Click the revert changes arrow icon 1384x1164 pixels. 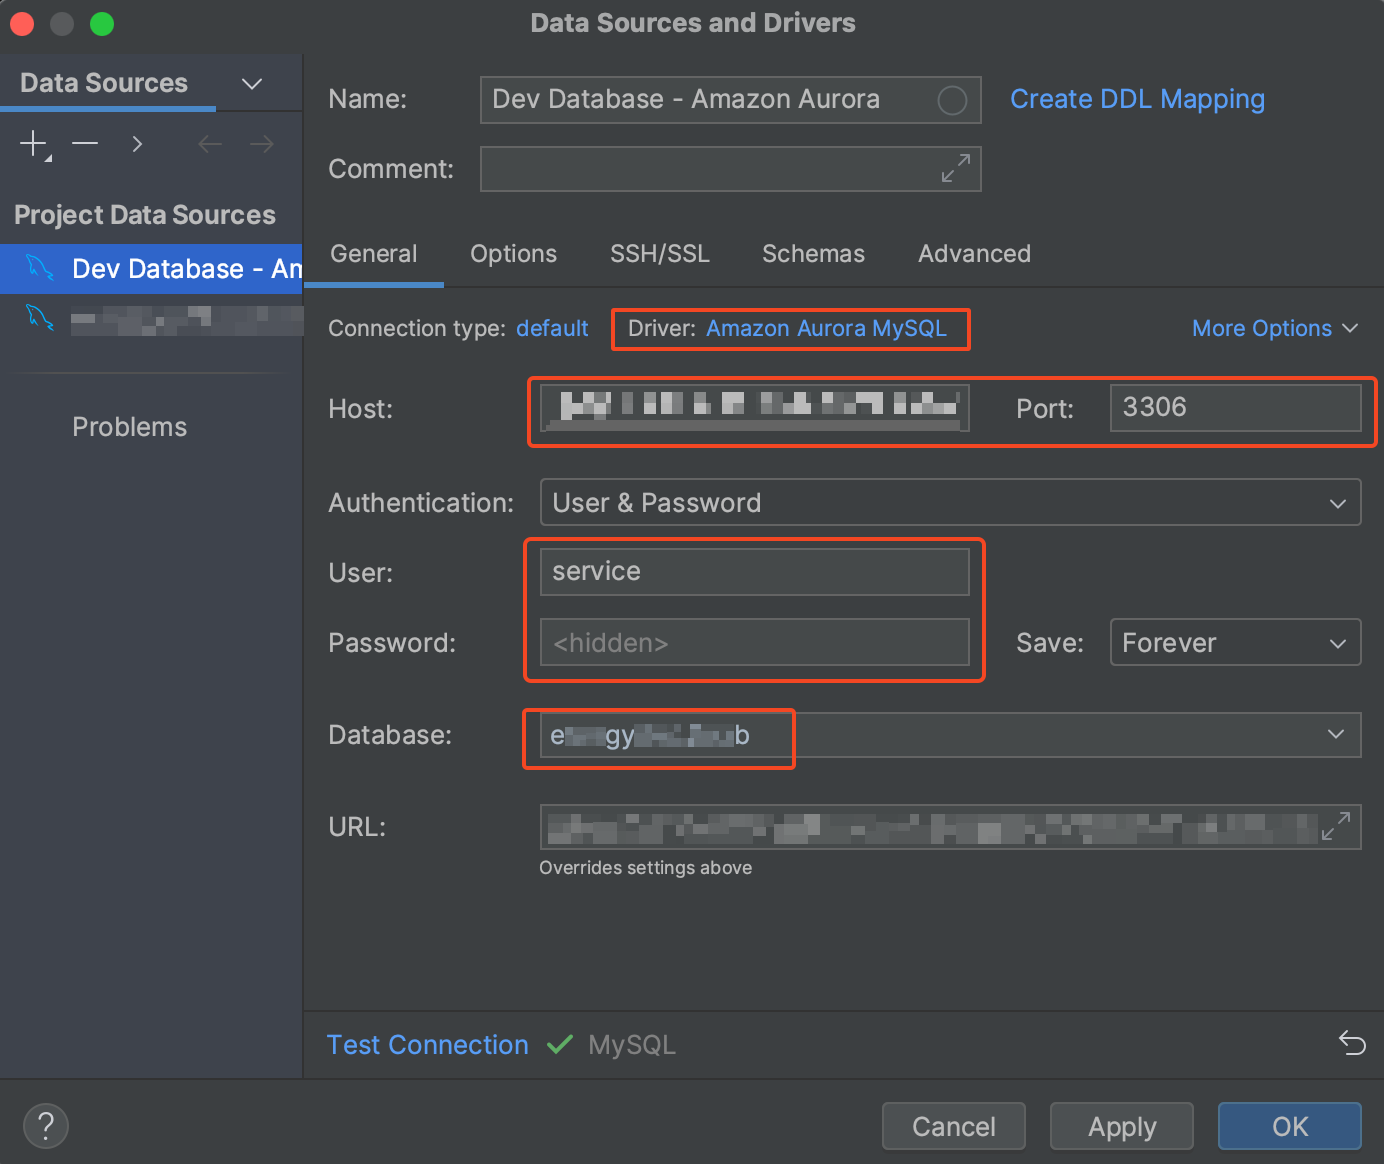[x=1352, y=1043]
